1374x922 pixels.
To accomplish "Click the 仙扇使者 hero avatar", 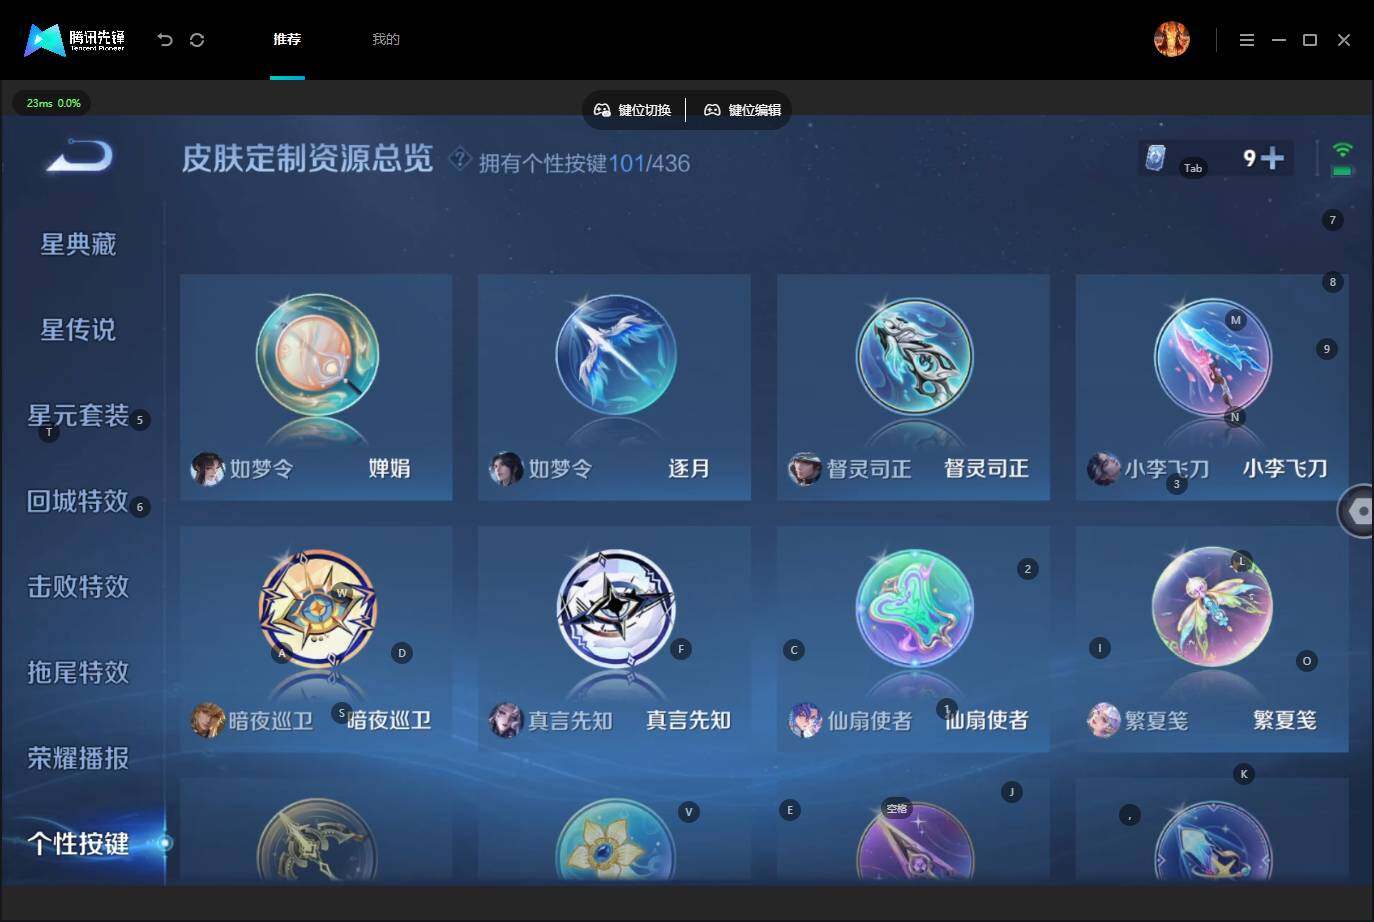I will pyautogui.click(x=805, y=720).
